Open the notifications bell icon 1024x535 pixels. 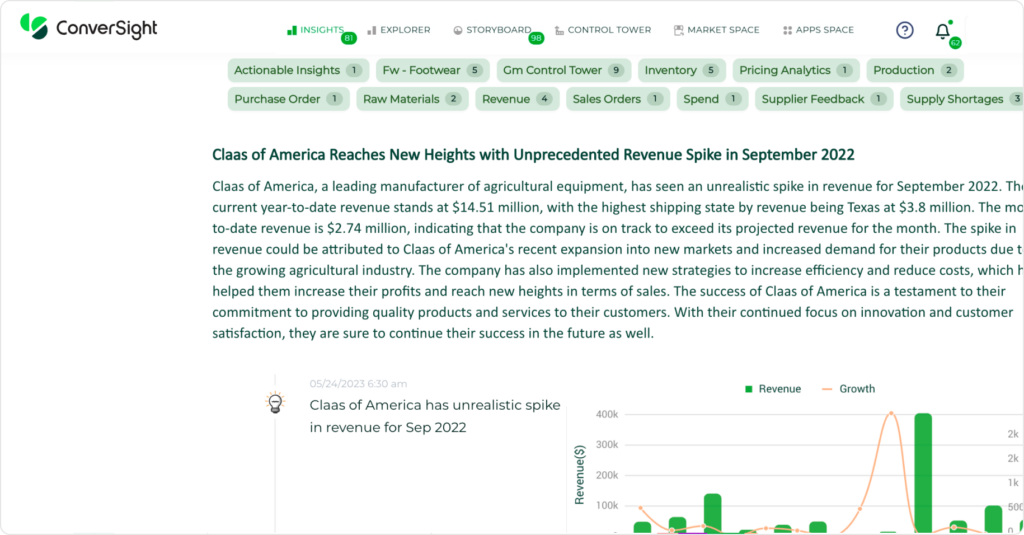tap(942, 31)
